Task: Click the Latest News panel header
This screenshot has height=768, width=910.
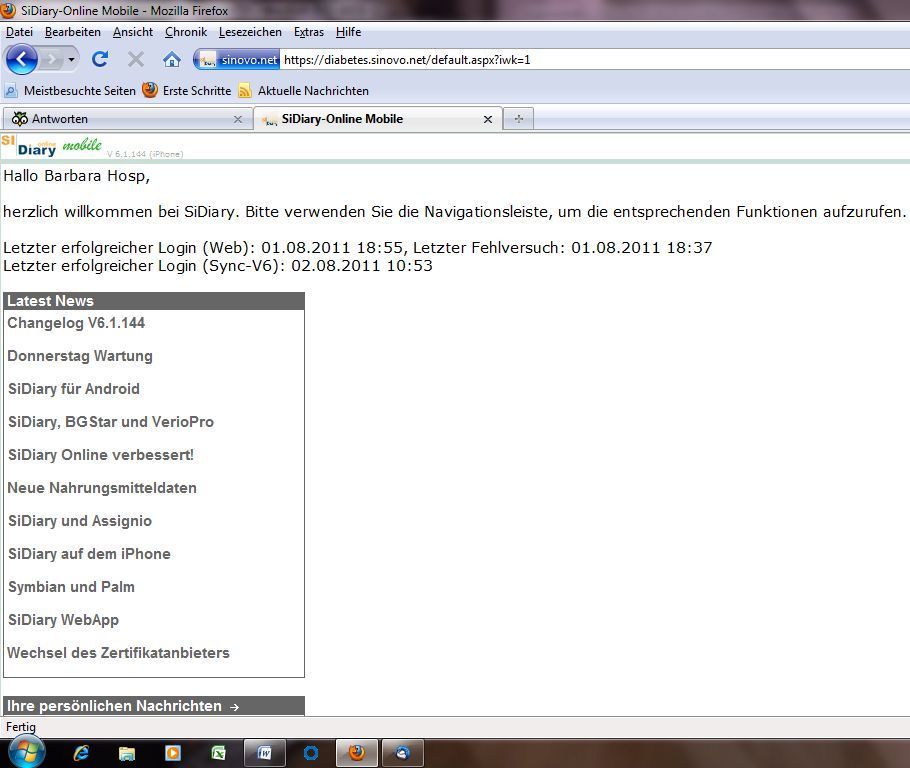Action: [x=154, y=301]
